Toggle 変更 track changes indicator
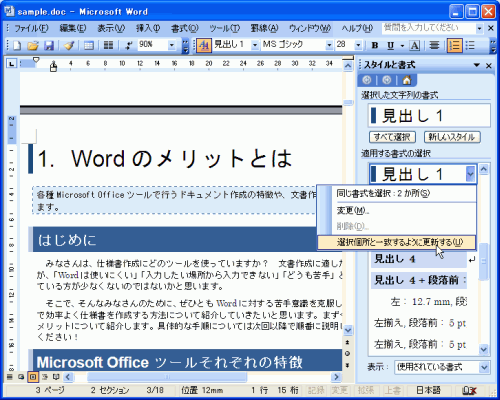The height and width of the screenshot is (400, 500). coord(340,390)
